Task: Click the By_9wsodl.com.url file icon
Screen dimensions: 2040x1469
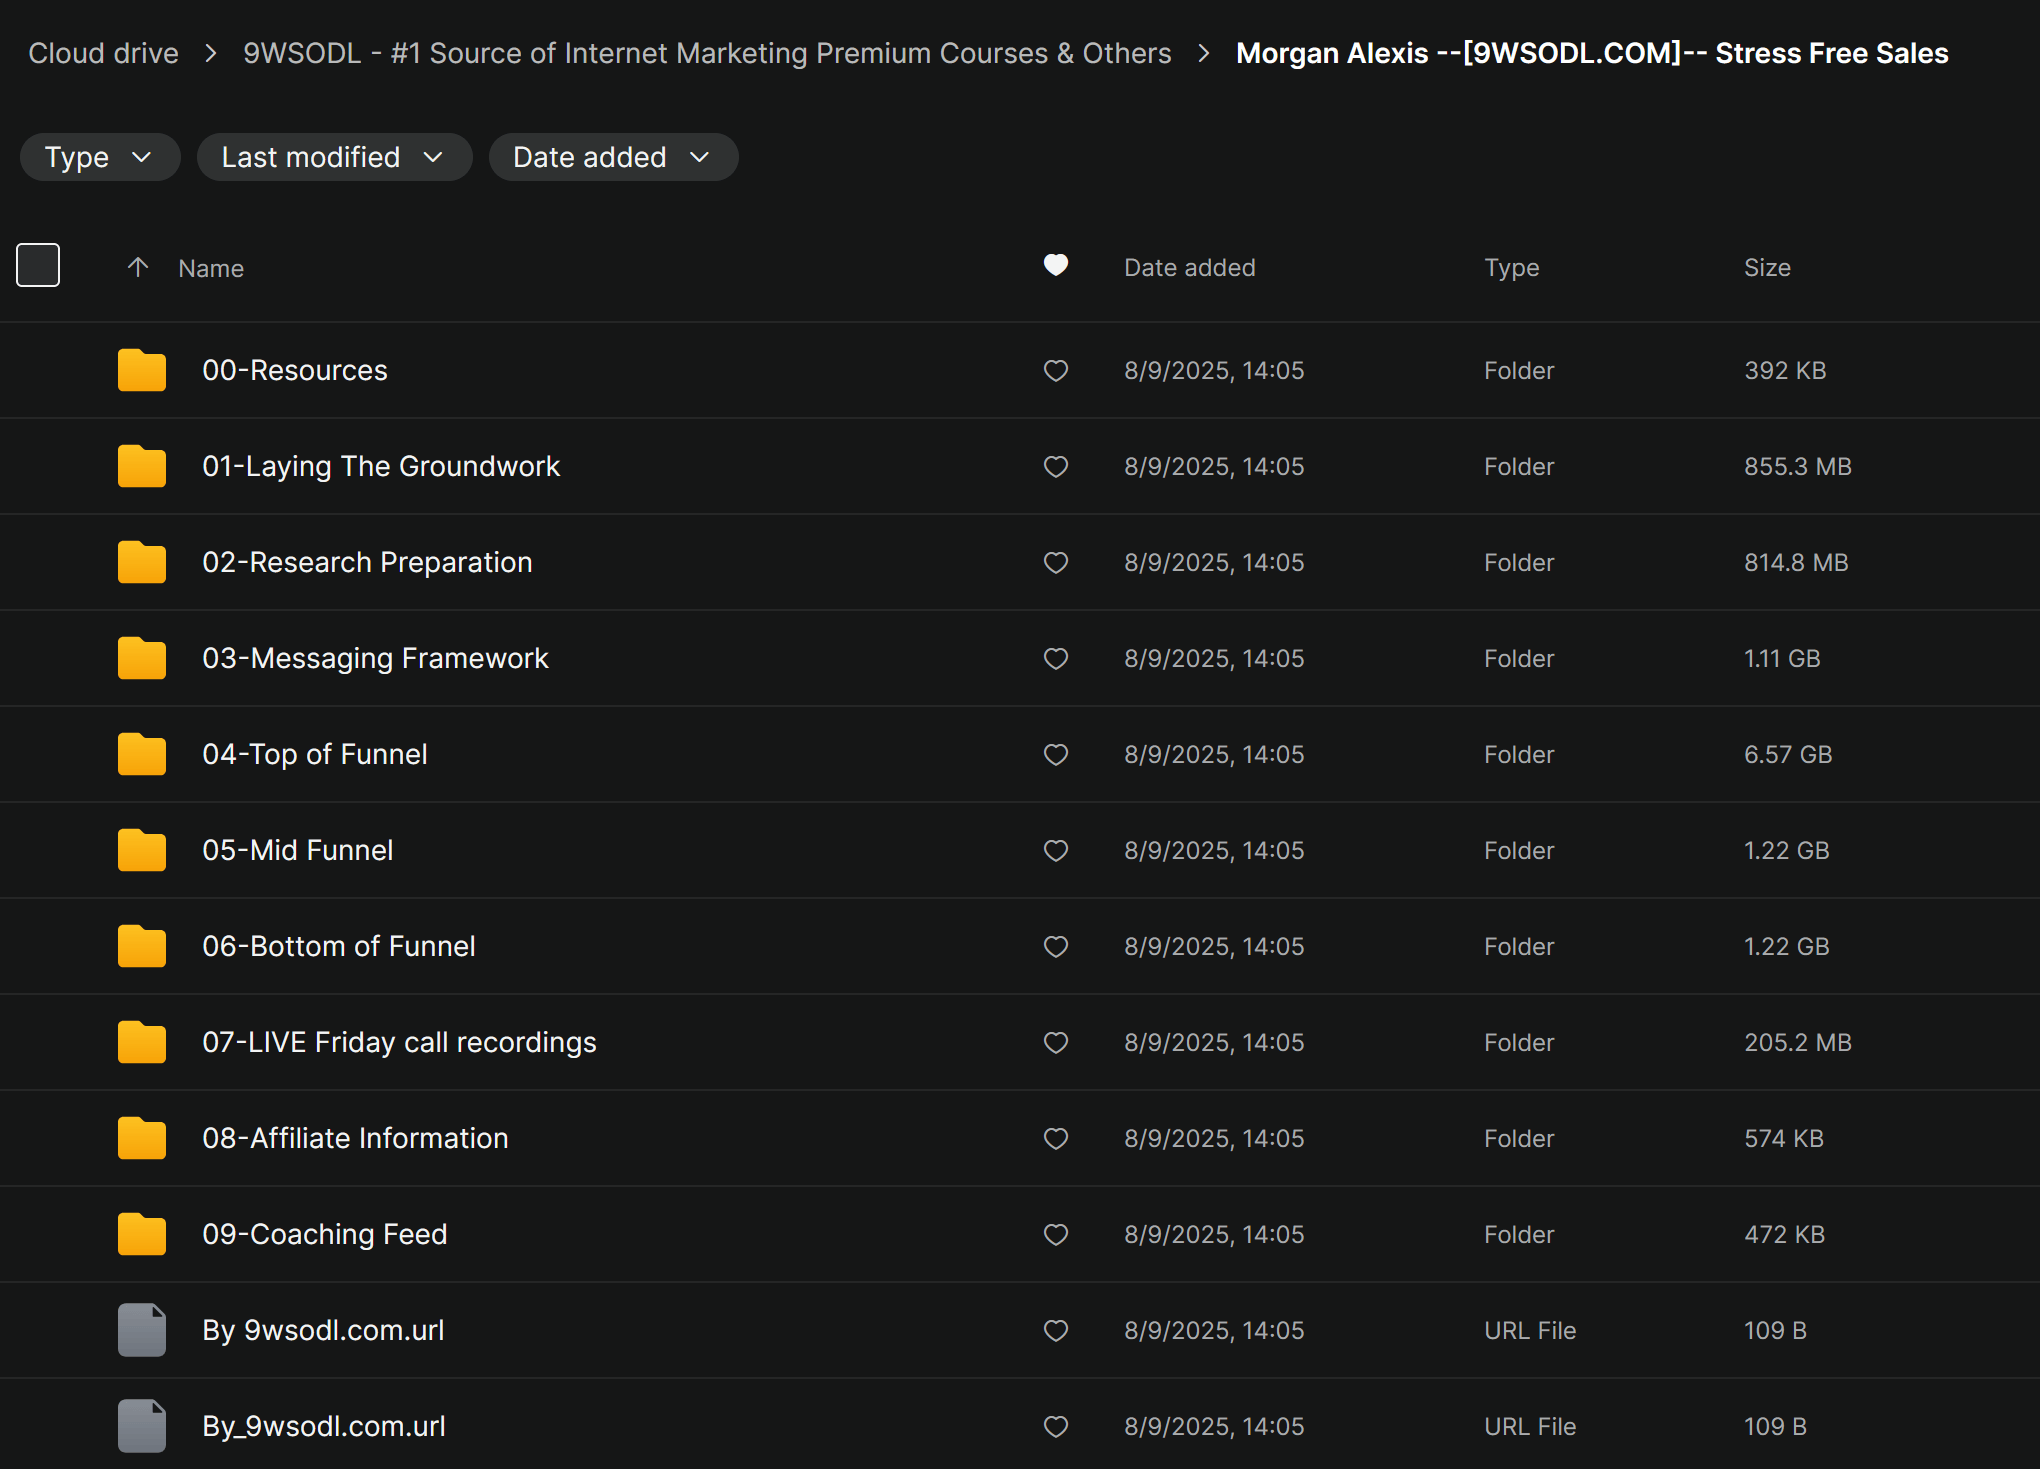Action: click(x=141, y=1426)
